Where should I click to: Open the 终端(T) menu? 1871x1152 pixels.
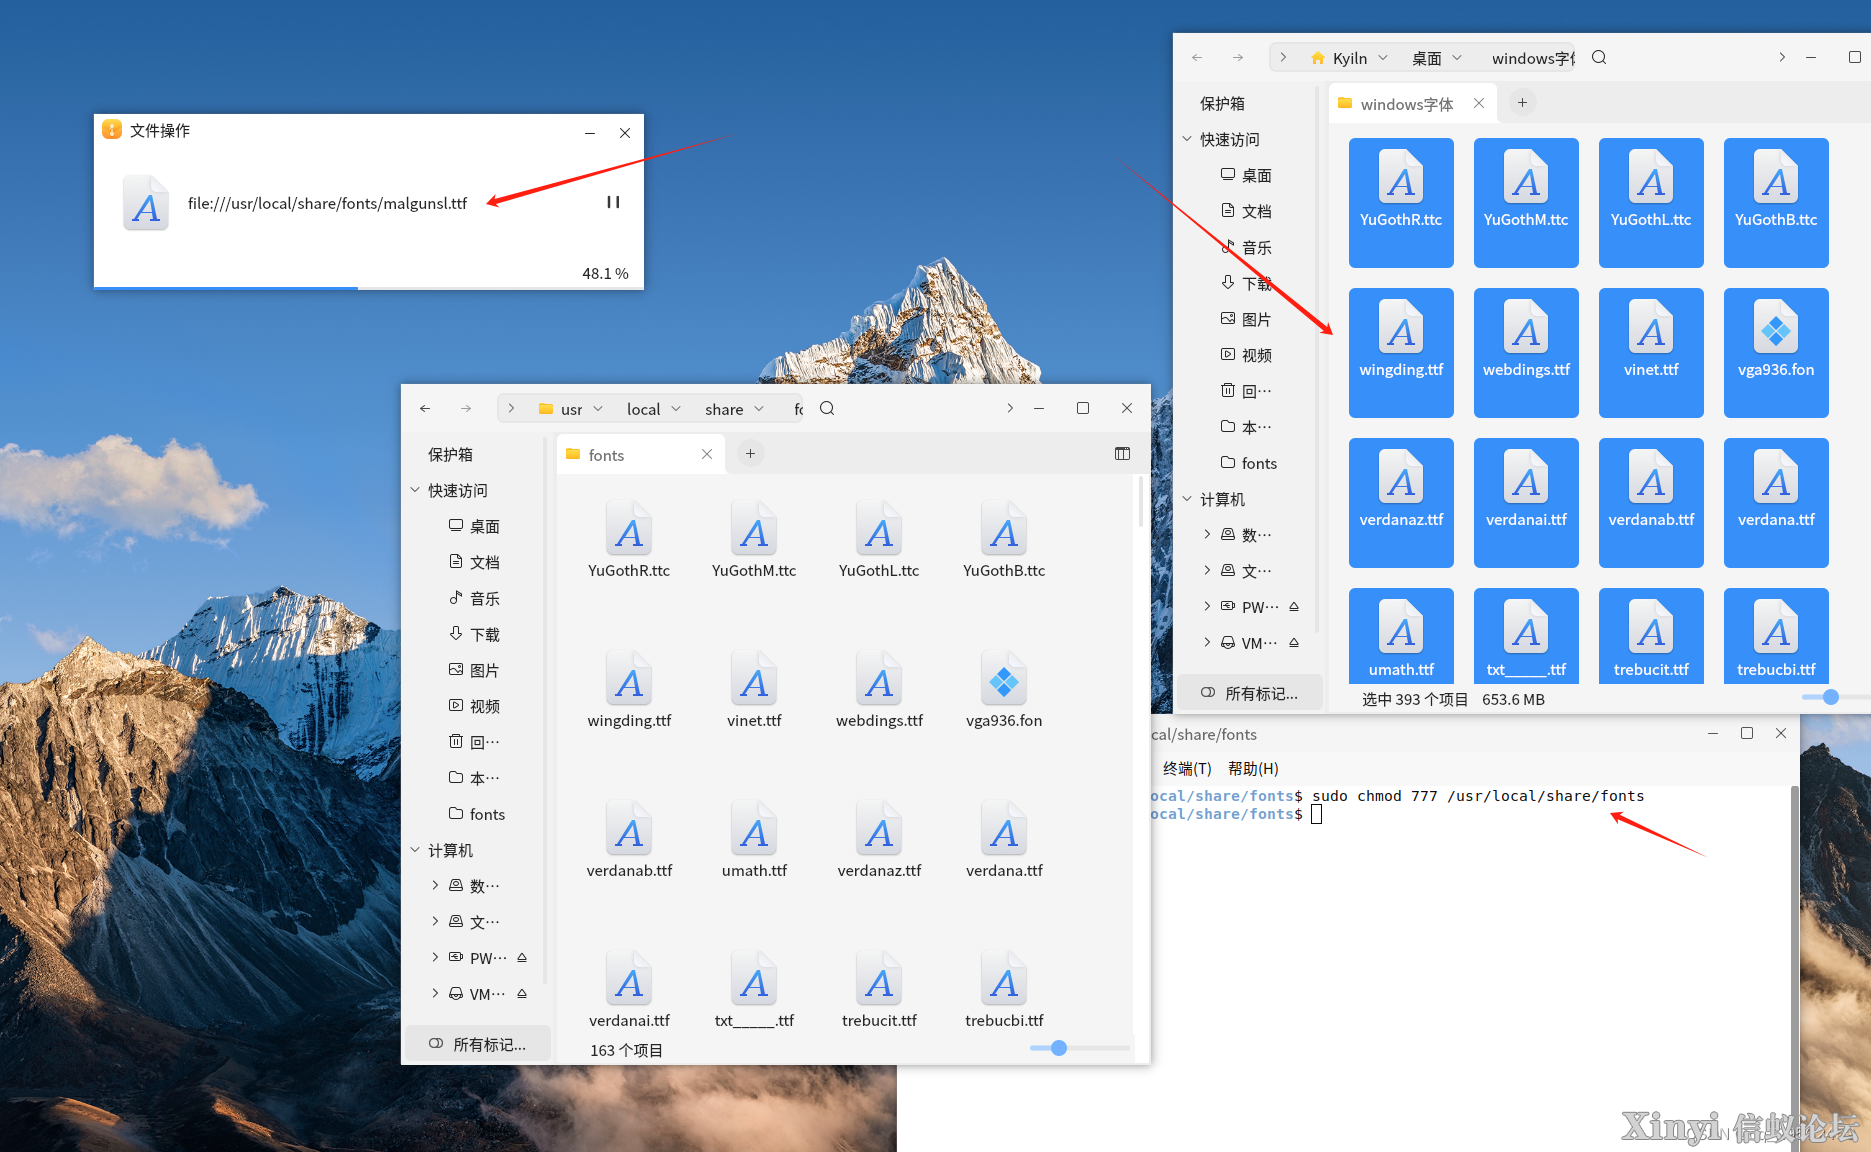[x=1187, y=768]
